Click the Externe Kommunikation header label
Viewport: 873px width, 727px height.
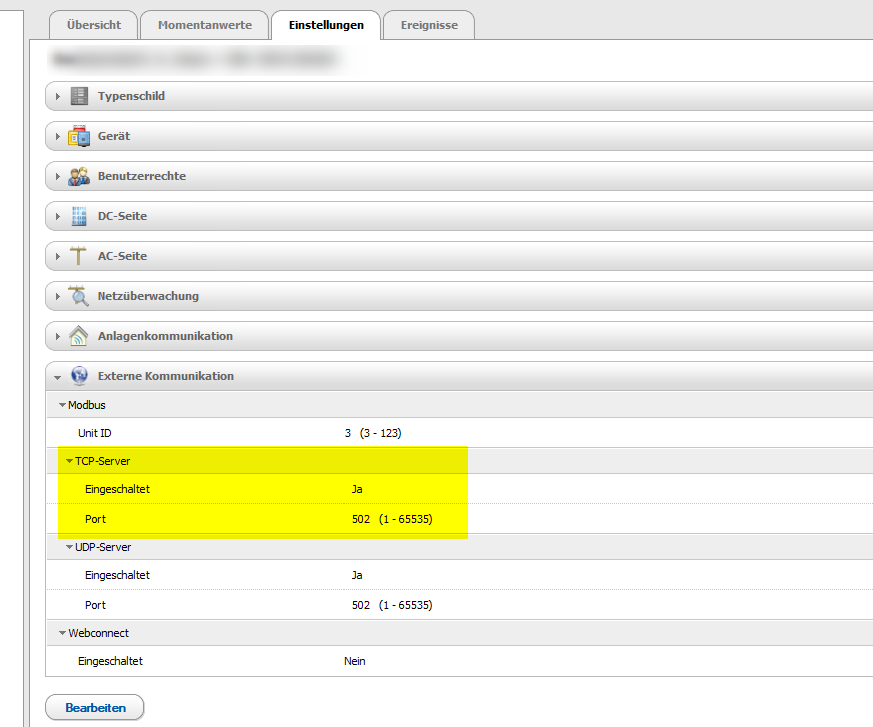pos(166,376)
